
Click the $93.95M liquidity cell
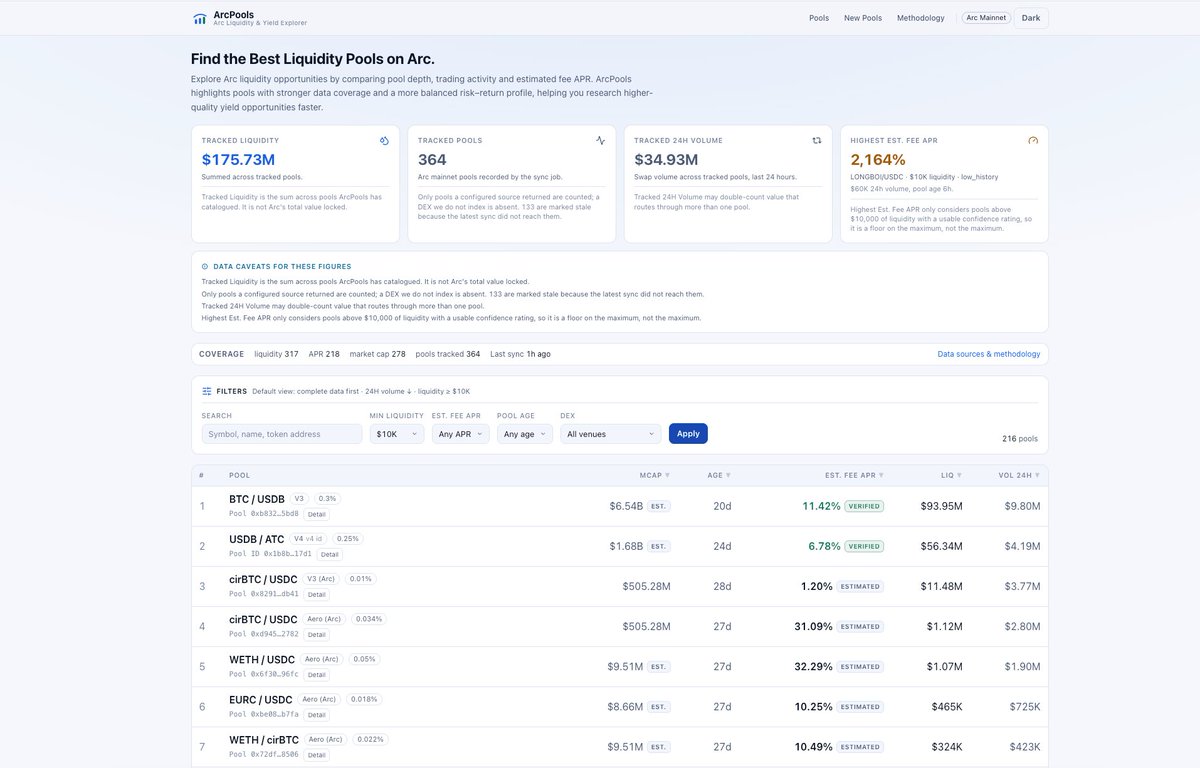(x=942, y=506)
